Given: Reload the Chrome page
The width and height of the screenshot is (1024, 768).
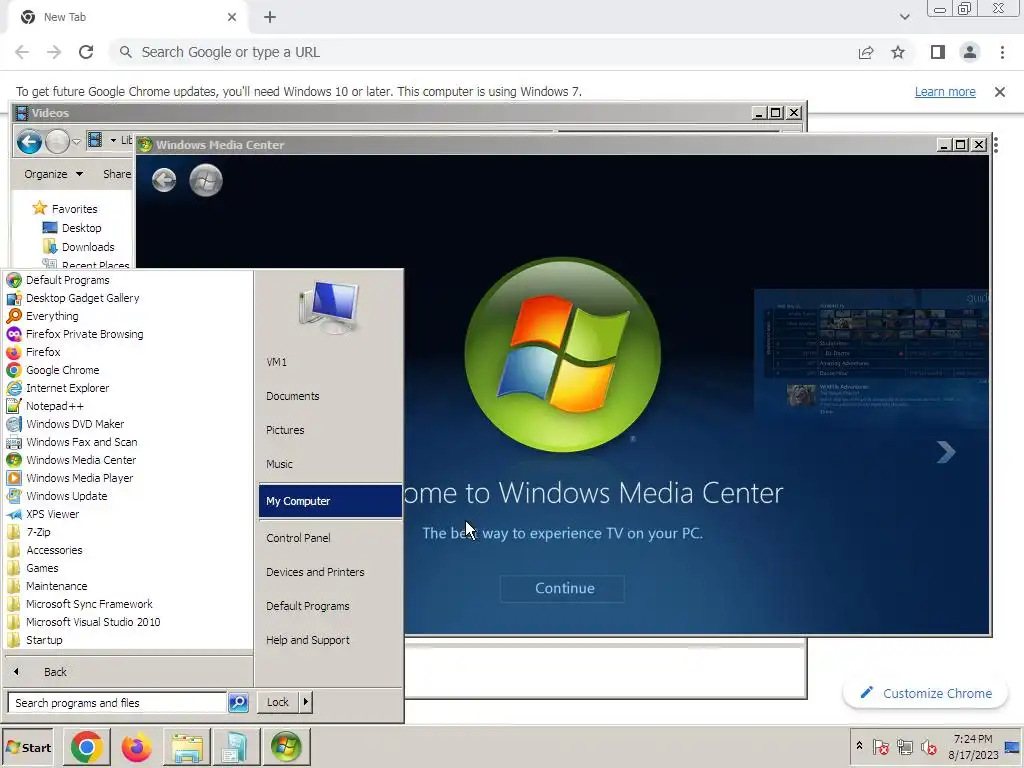Looking at the screenshot, I should click(x=86, y=52).
